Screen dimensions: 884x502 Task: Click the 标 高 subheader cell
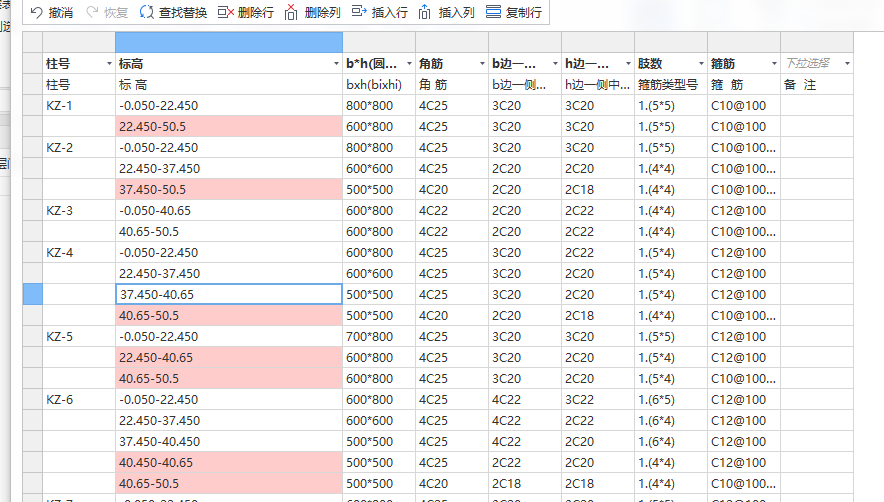(229, 85)
